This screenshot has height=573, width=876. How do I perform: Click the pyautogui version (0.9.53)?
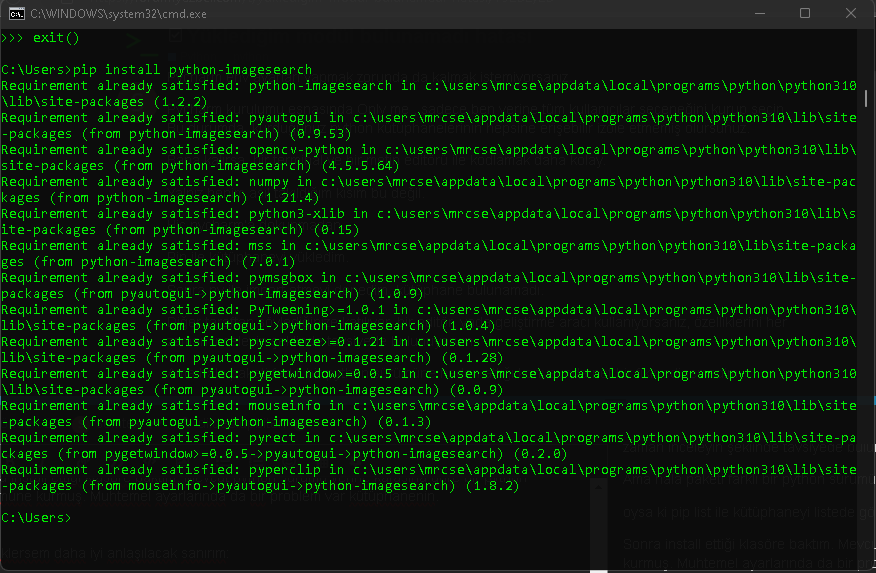320,134
